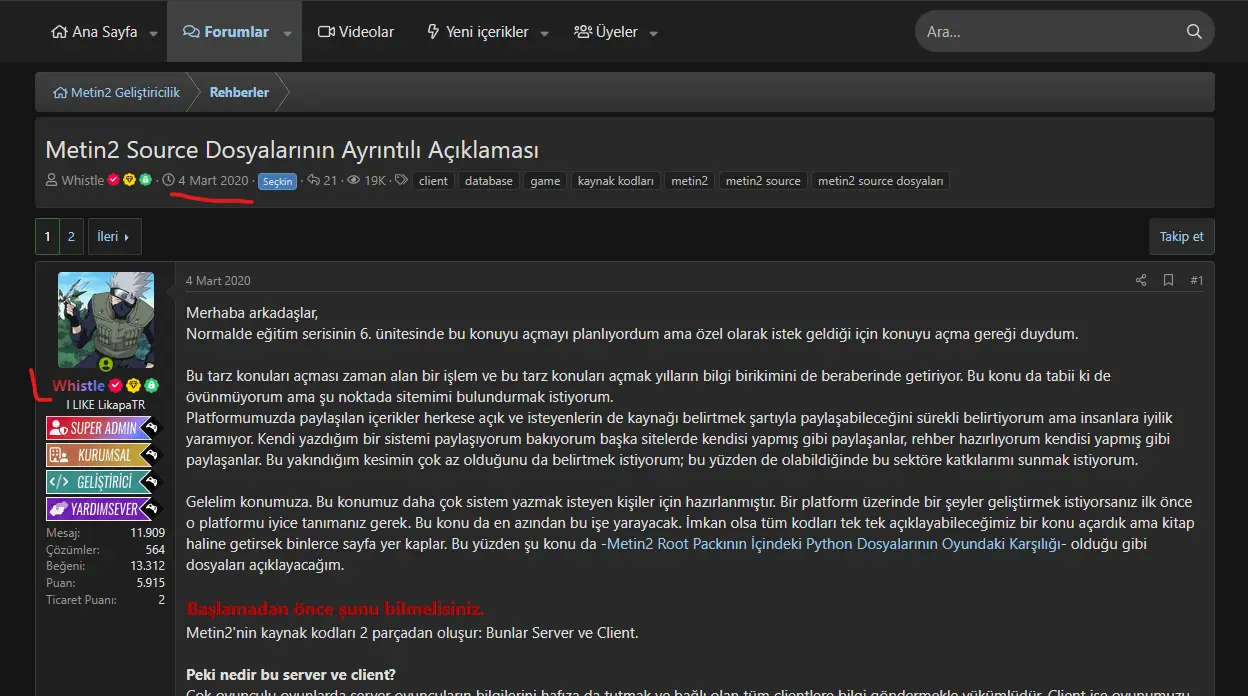Click the user icon before the thread author name
1248x696 pixels.
click(x=52, y=181)
